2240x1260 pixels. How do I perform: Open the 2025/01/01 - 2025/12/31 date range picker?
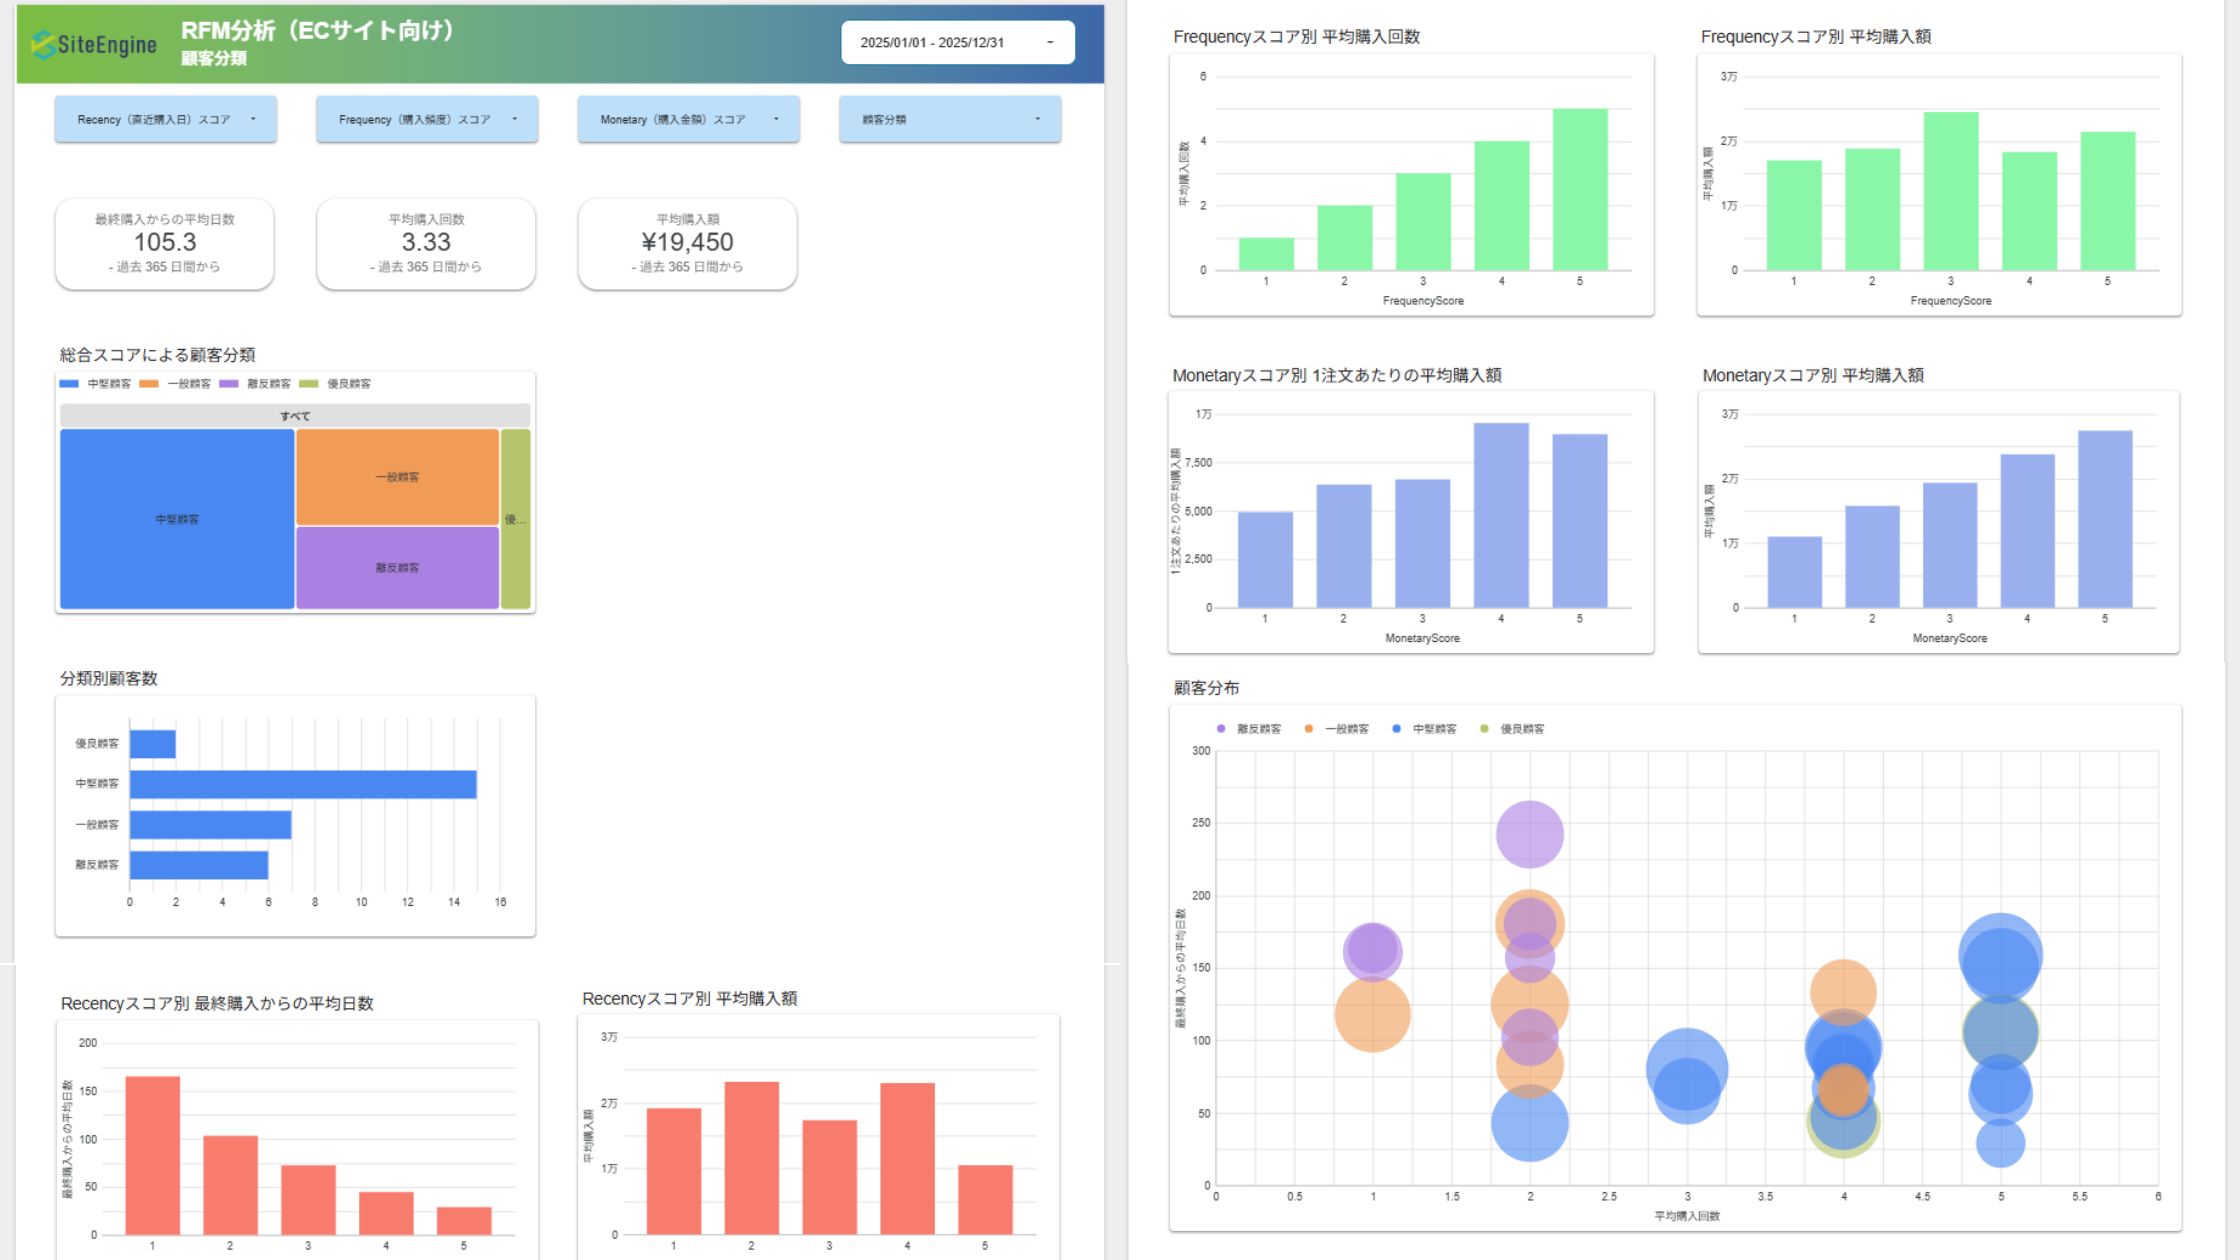957,43
